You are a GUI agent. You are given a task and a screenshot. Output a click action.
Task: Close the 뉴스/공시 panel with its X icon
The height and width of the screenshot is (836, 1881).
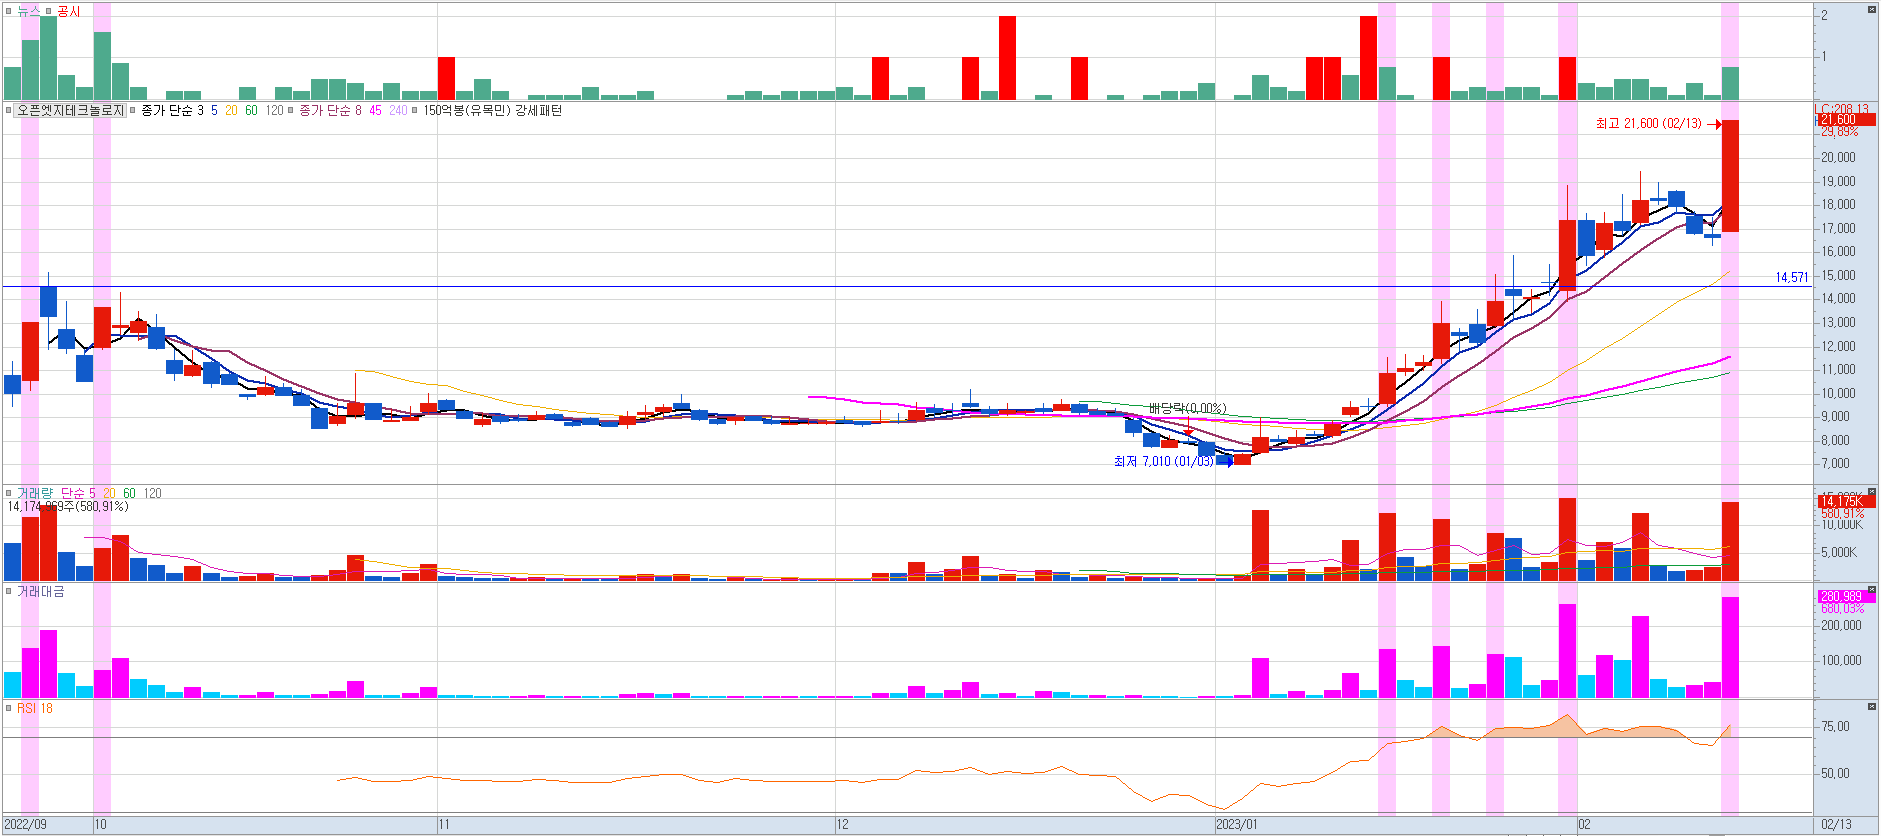1872,9
